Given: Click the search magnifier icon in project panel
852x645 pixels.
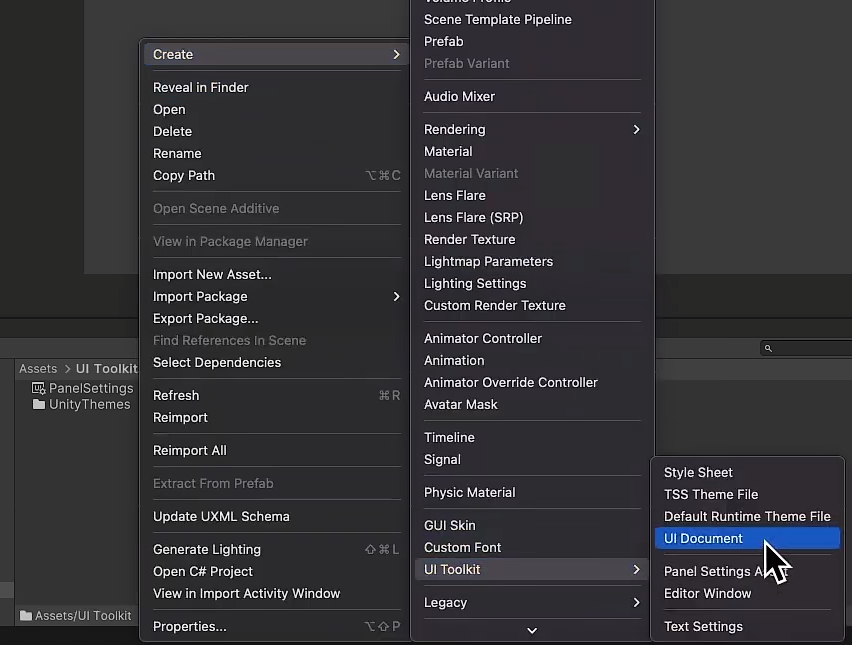Looking at the screenshot, I should (x=768, y=348).
